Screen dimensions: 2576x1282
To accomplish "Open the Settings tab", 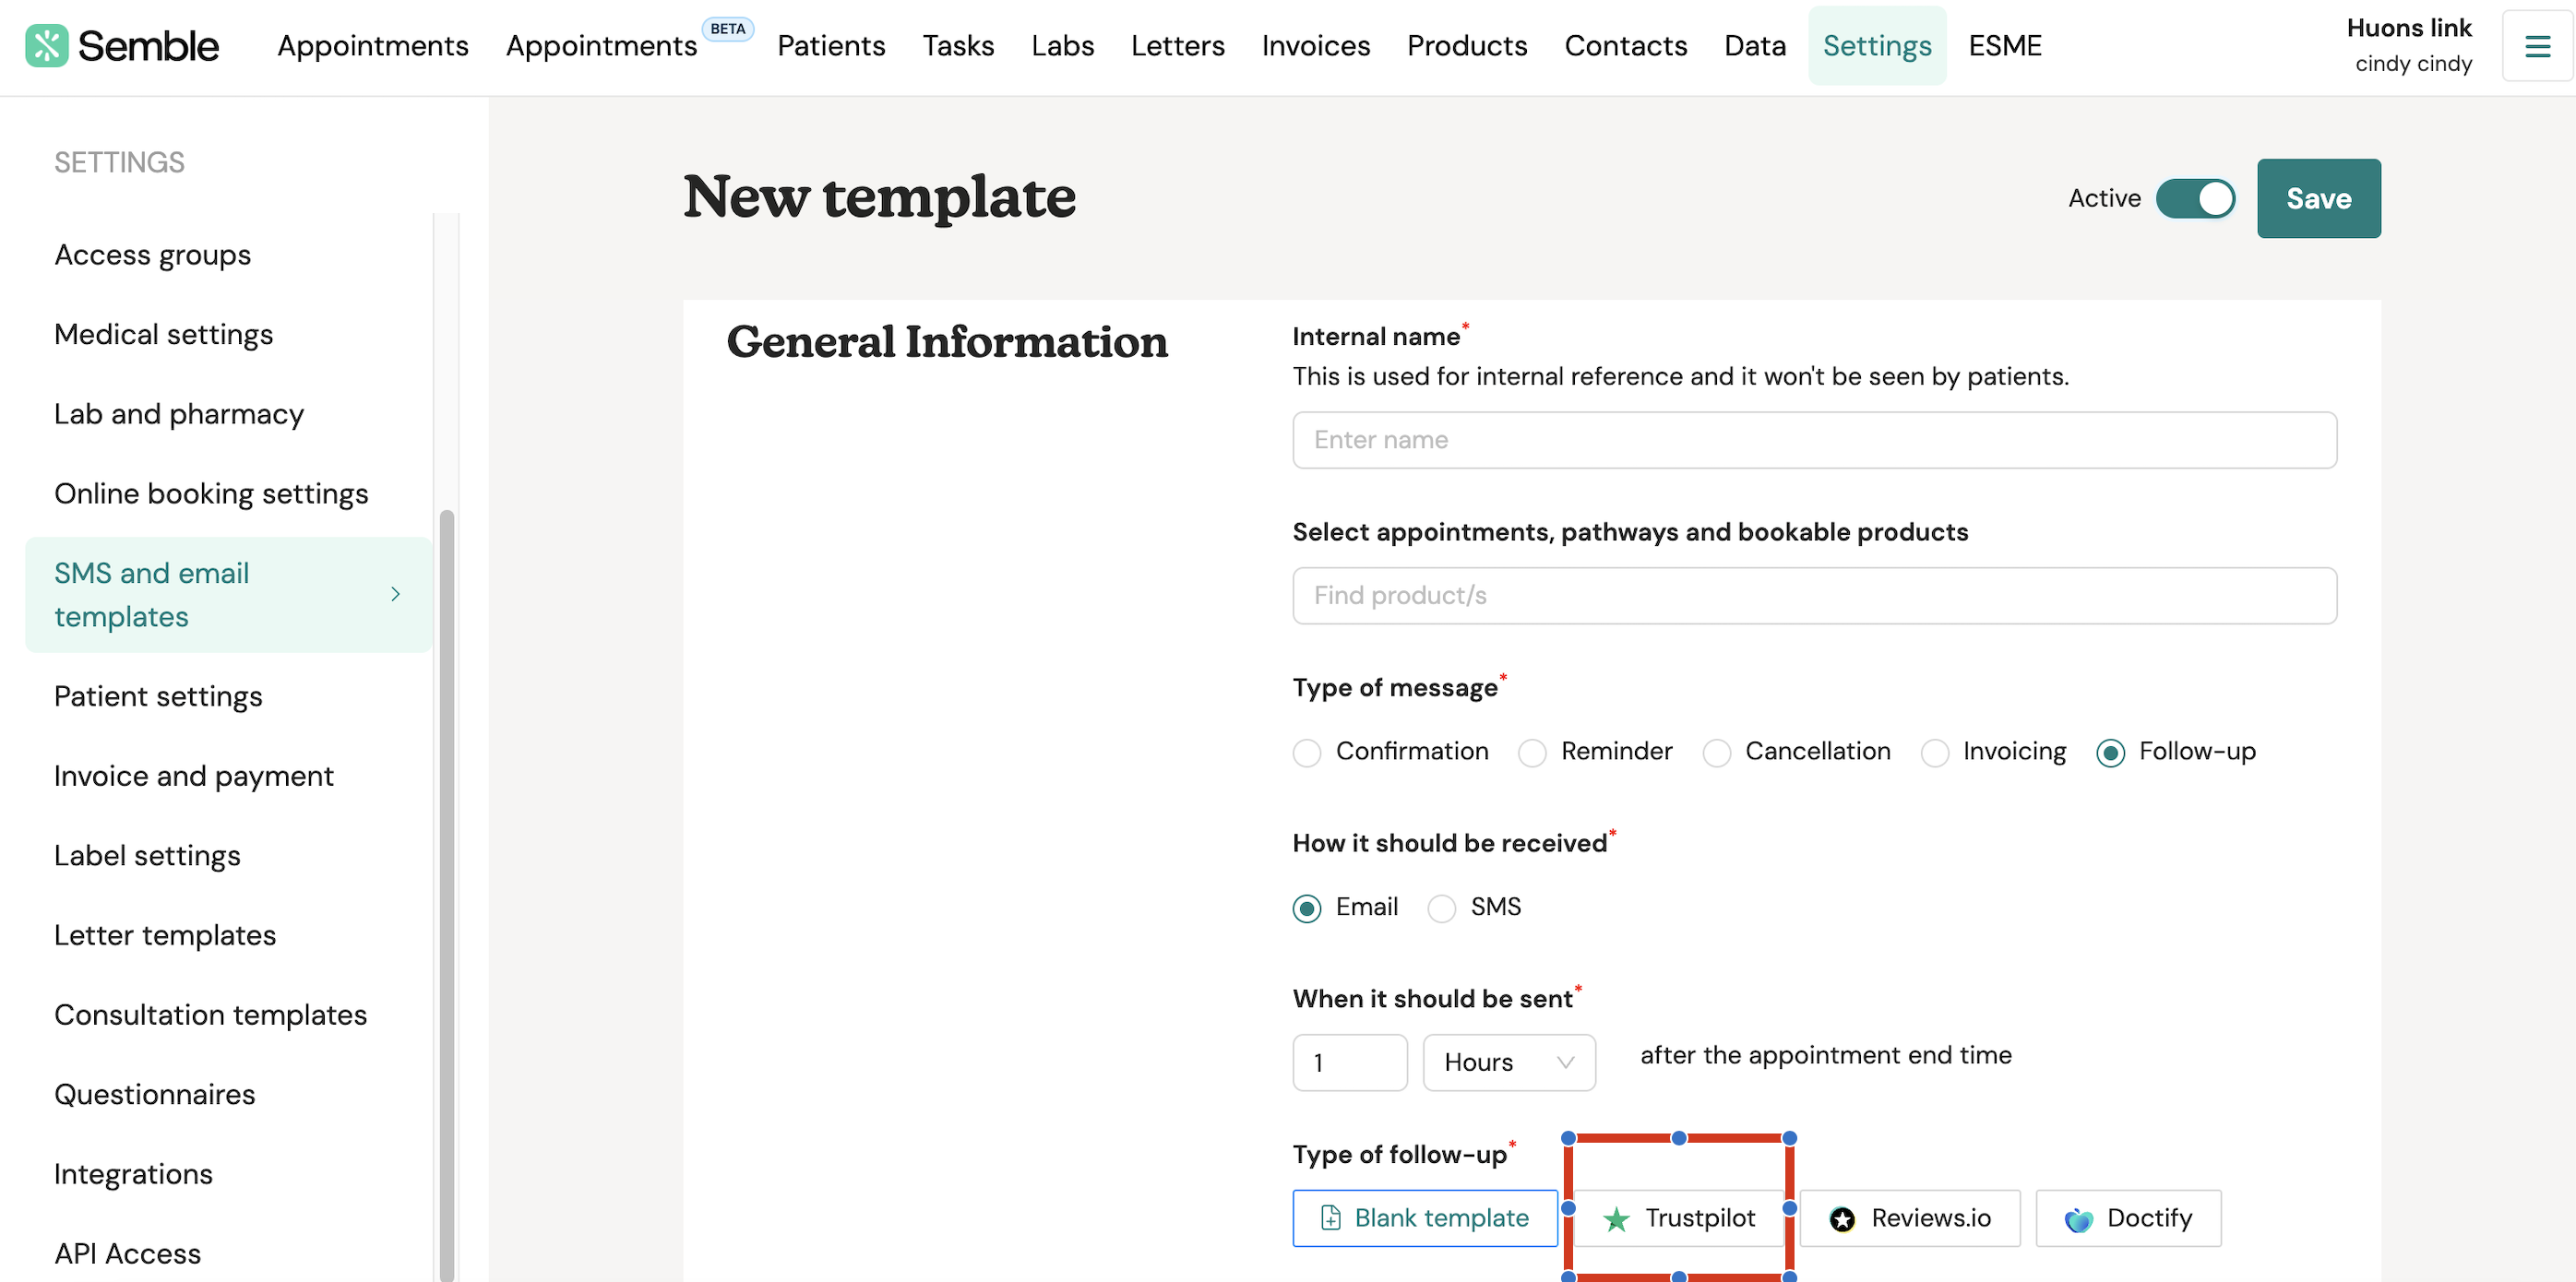I will 1877,46.
